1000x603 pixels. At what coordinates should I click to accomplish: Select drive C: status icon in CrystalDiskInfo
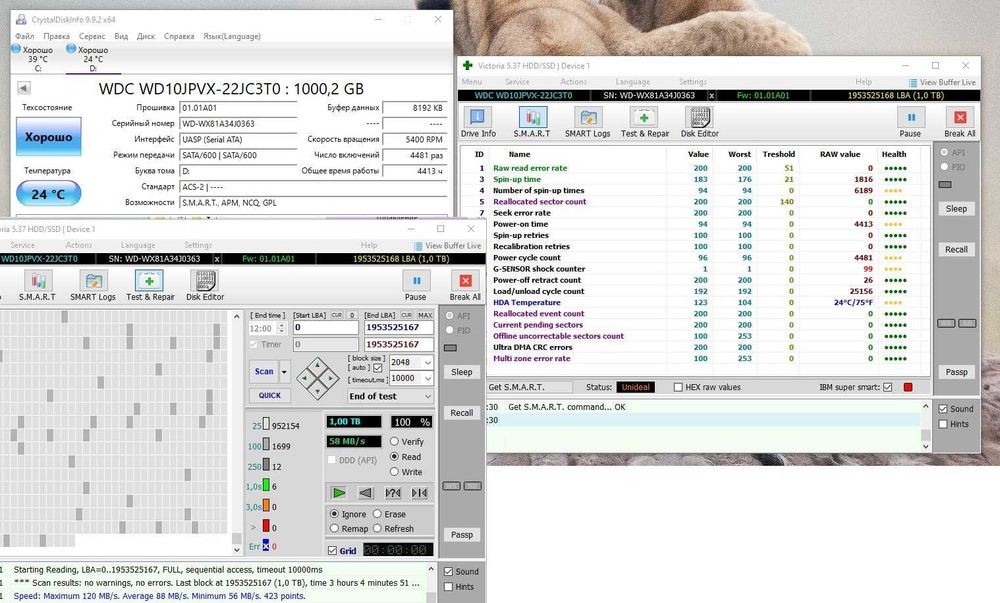click(16, 49)
